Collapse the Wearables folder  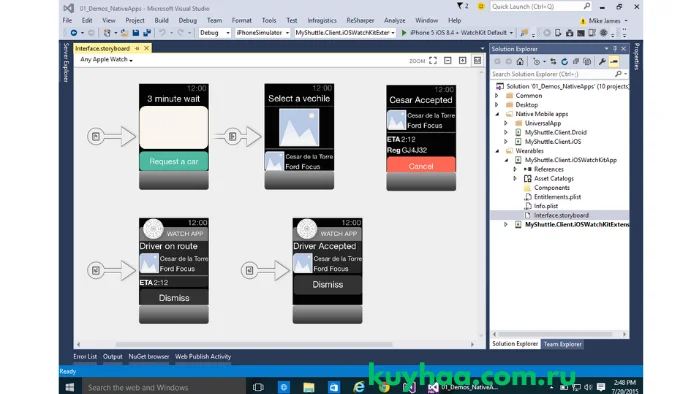click(497, 151)
